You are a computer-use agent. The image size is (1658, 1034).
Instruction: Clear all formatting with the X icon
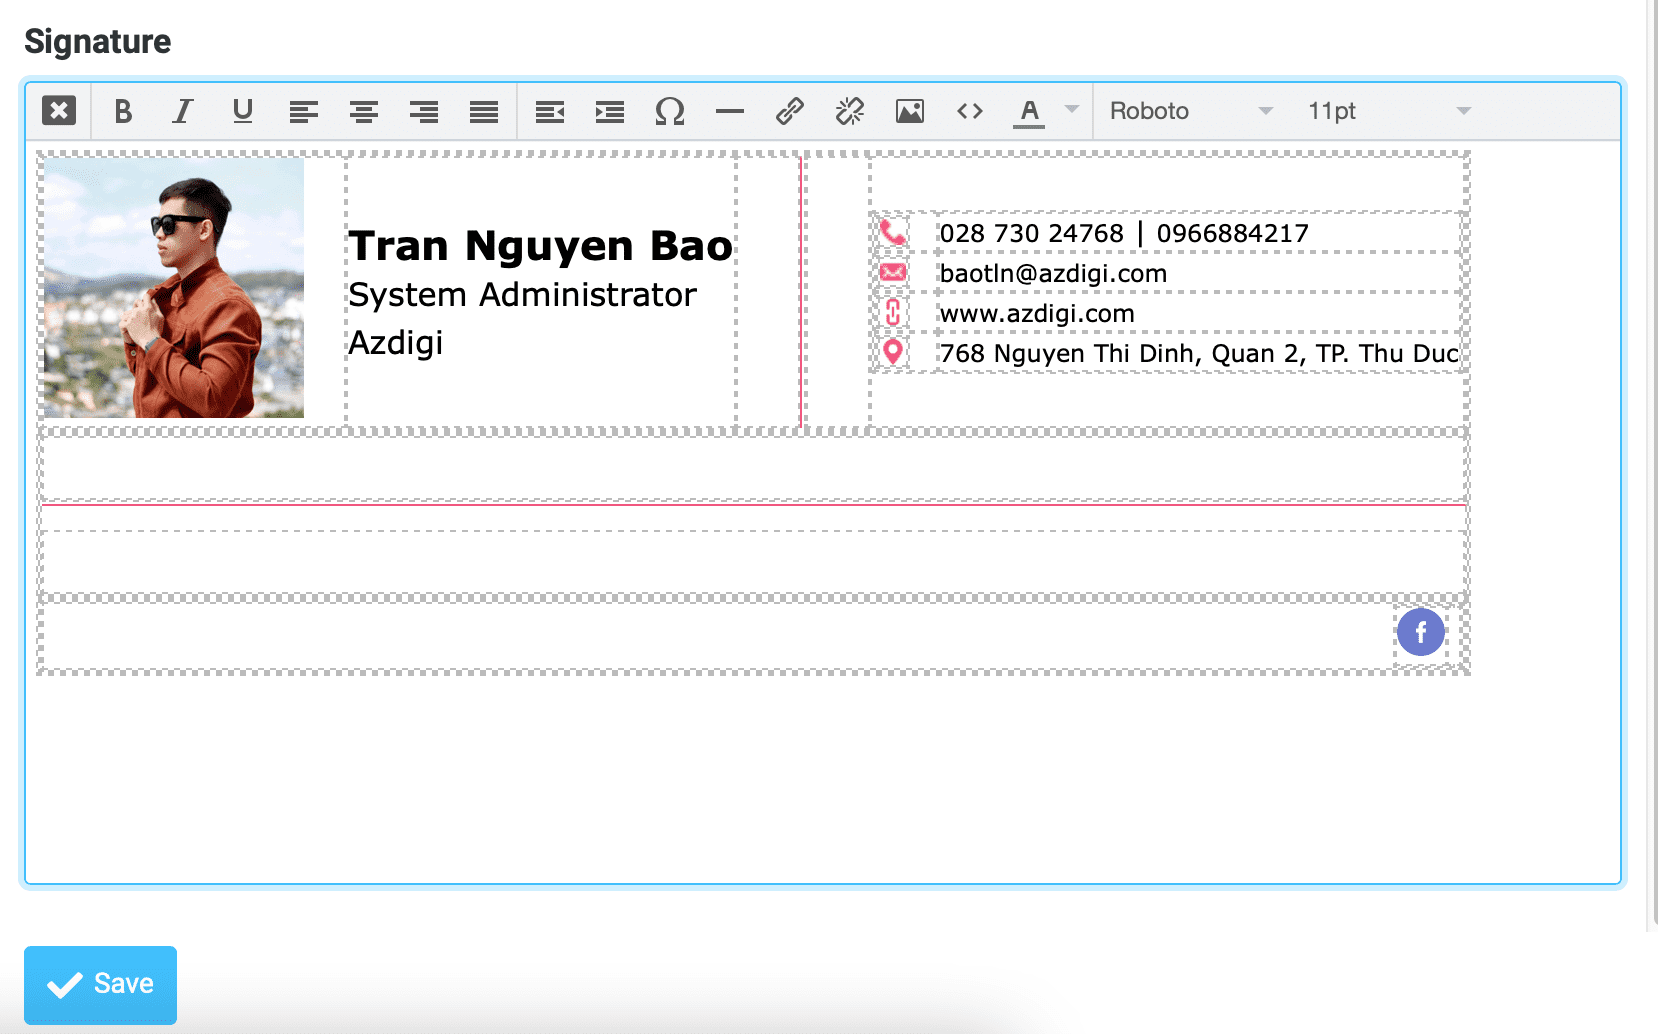click(59, 110)
